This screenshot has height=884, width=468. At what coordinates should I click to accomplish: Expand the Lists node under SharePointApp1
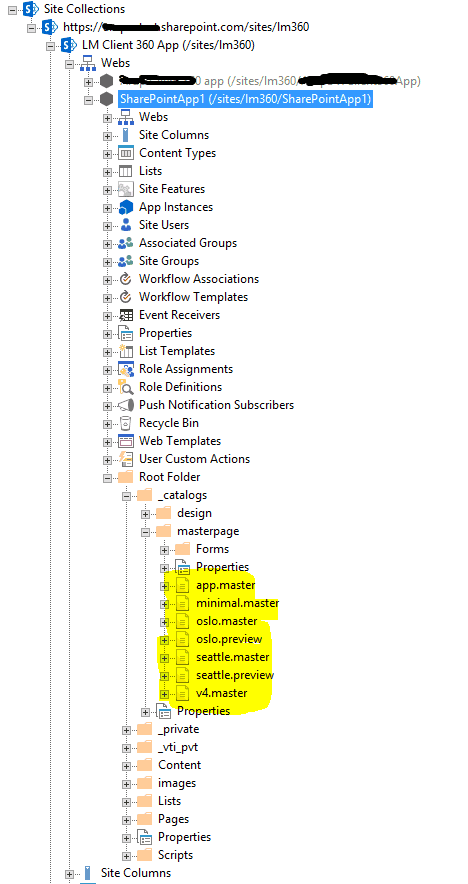(x=107, y=171)
